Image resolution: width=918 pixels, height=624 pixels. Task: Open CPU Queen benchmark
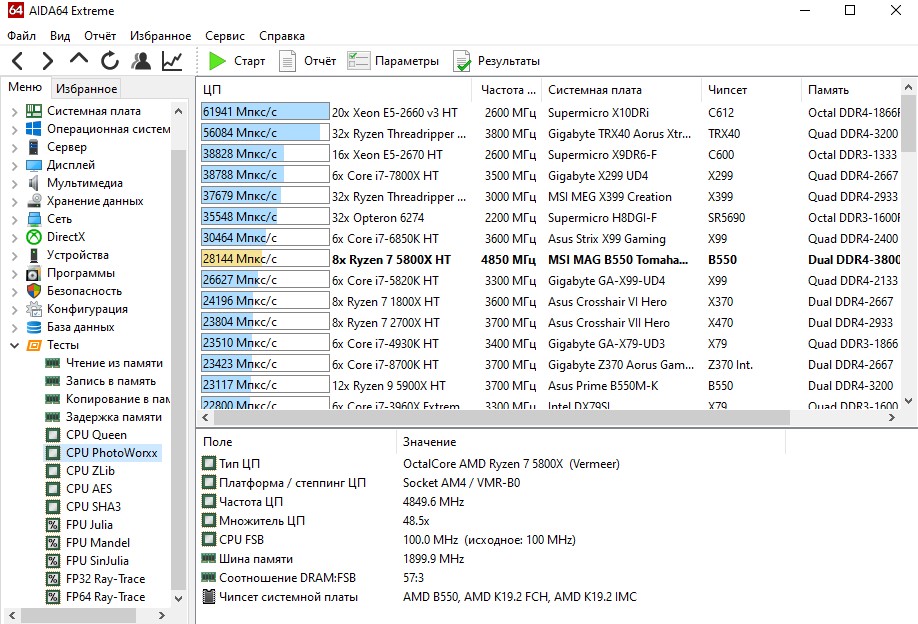(x=96, y=435)
